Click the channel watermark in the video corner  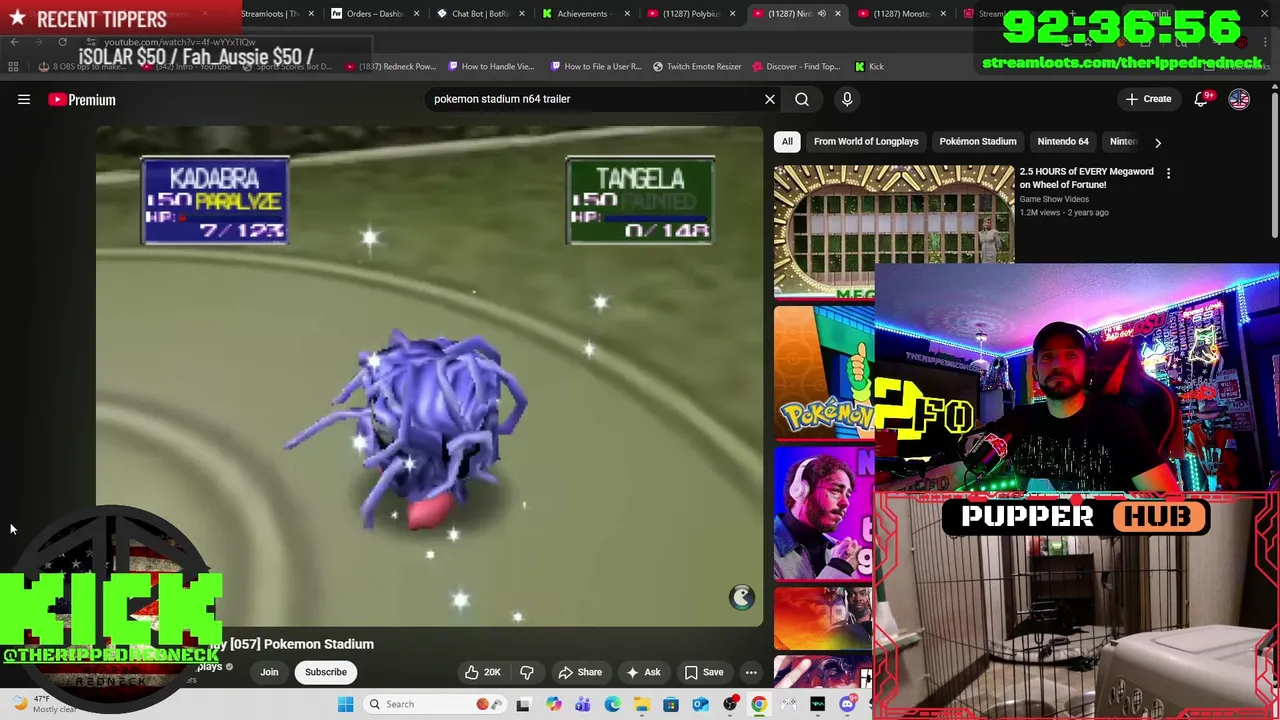742,597
